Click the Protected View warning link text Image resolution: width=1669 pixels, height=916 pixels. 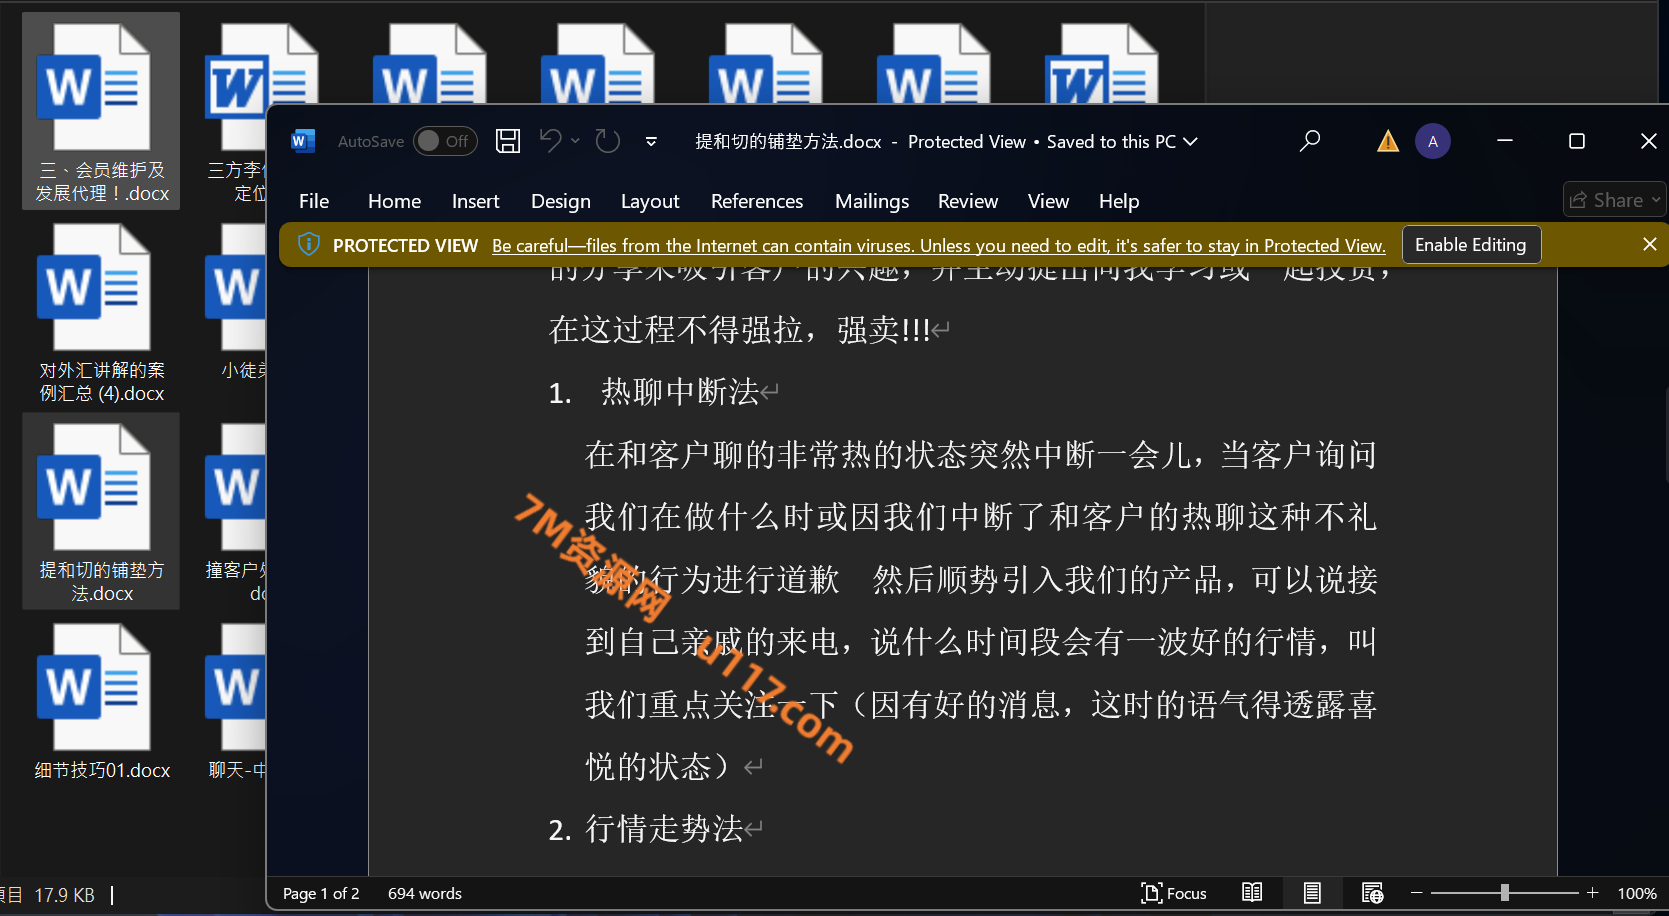click(x=938, y=246)
